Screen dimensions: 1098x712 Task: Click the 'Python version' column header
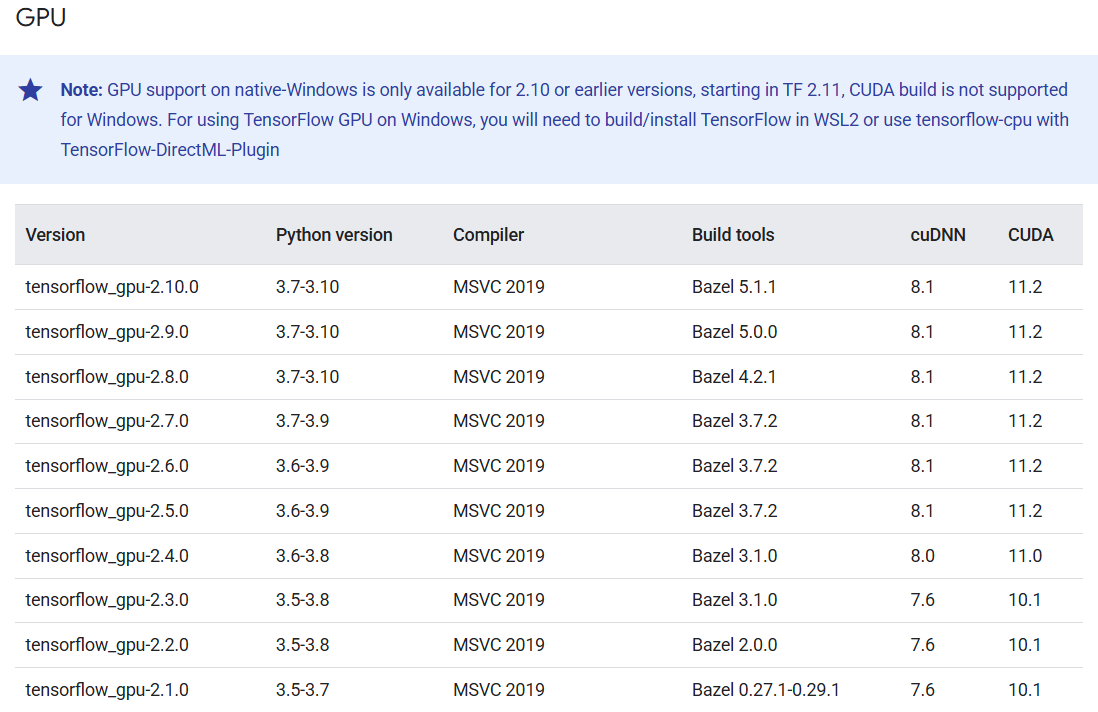[x=334, y=235]
